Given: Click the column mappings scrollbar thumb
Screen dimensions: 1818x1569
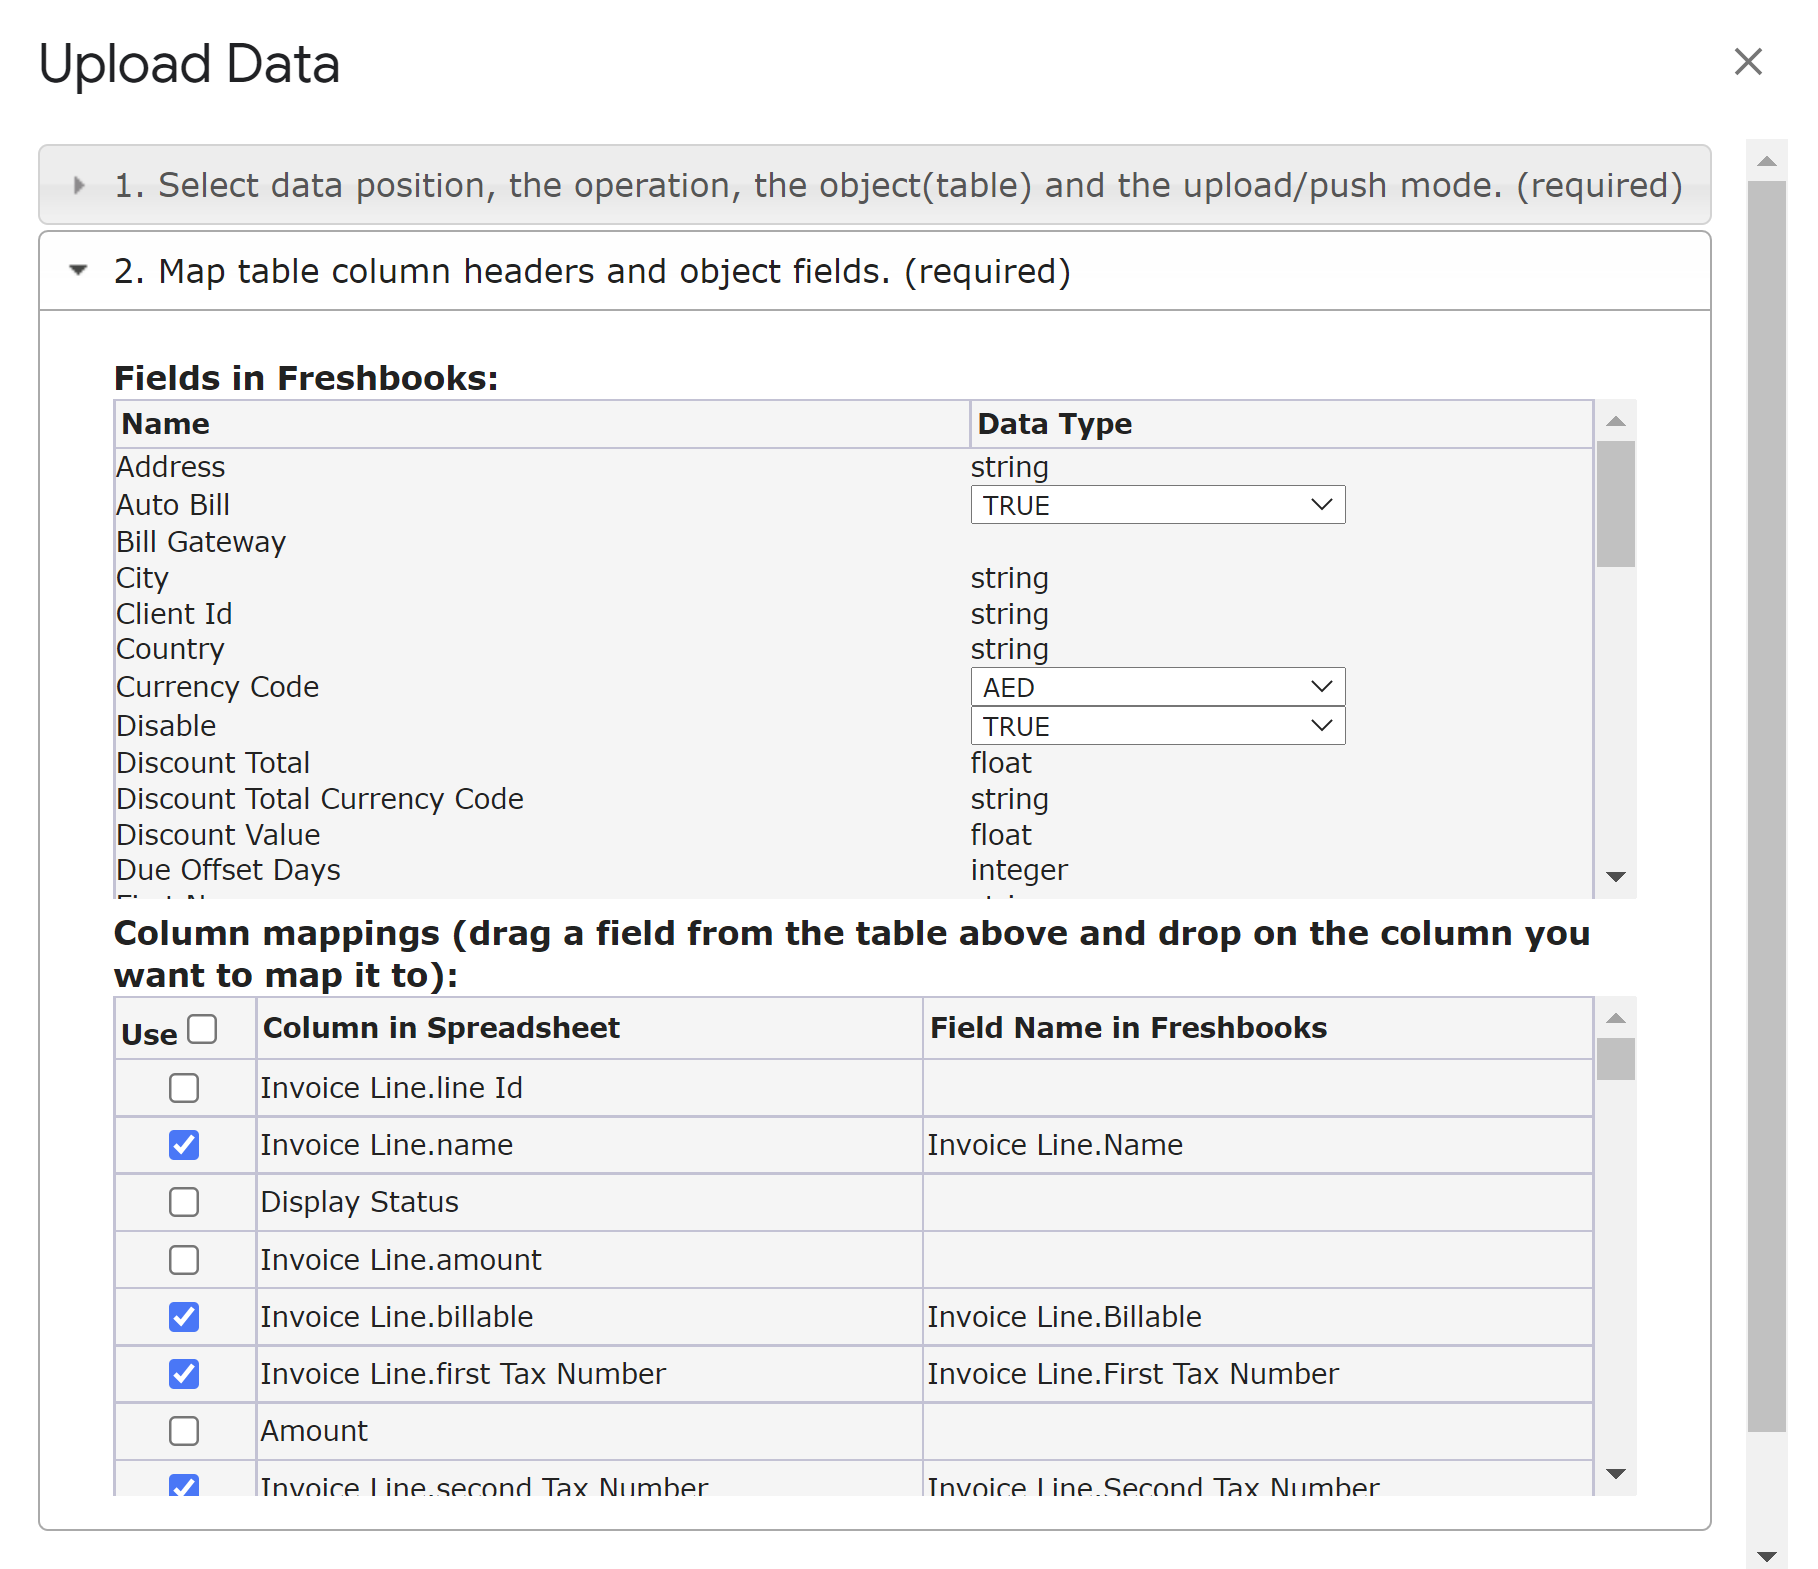Looking at the screenshot, I should [1615, 1059].
